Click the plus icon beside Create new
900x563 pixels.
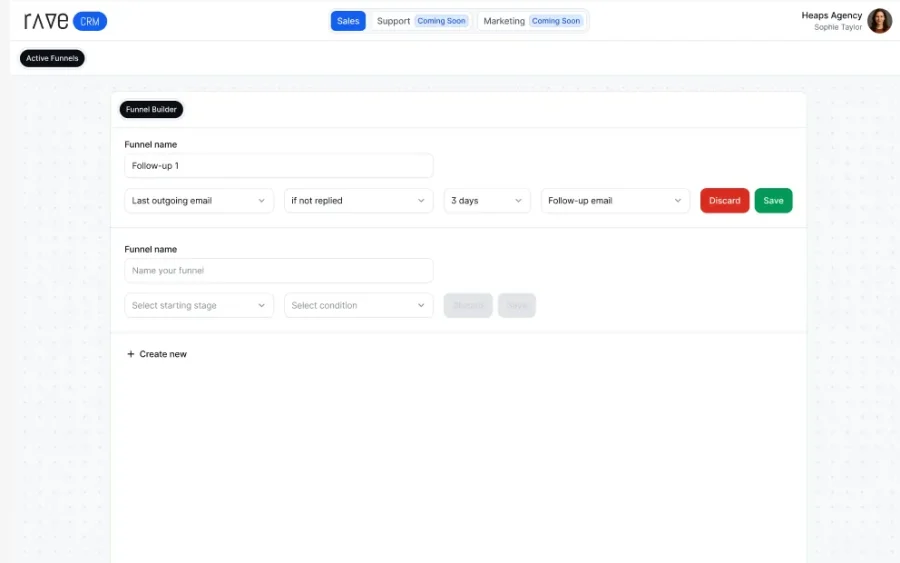click(130, 354)
